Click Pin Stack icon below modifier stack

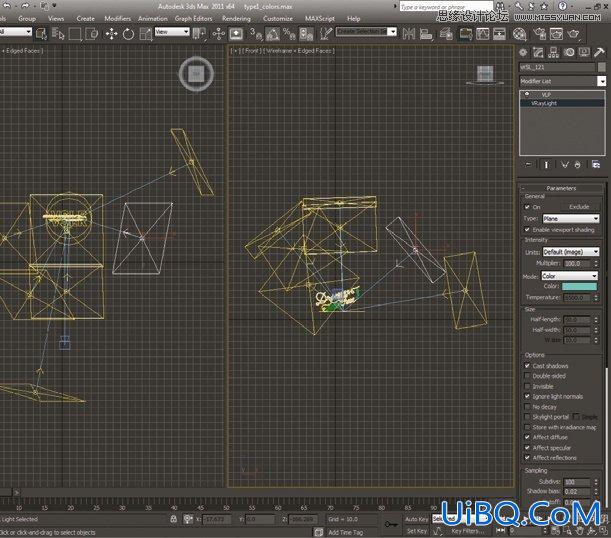[x=528, y=165]
